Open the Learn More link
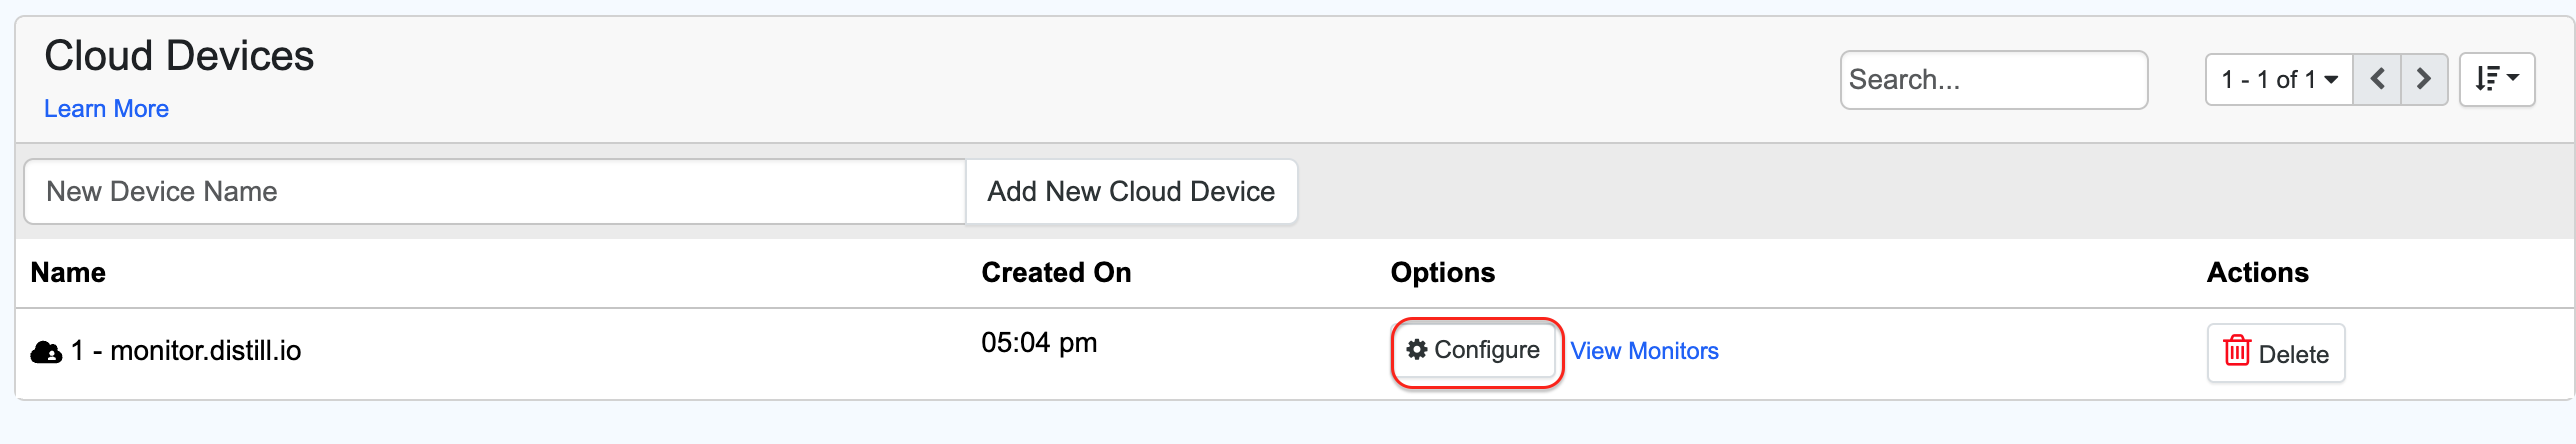 pos(106,109)
